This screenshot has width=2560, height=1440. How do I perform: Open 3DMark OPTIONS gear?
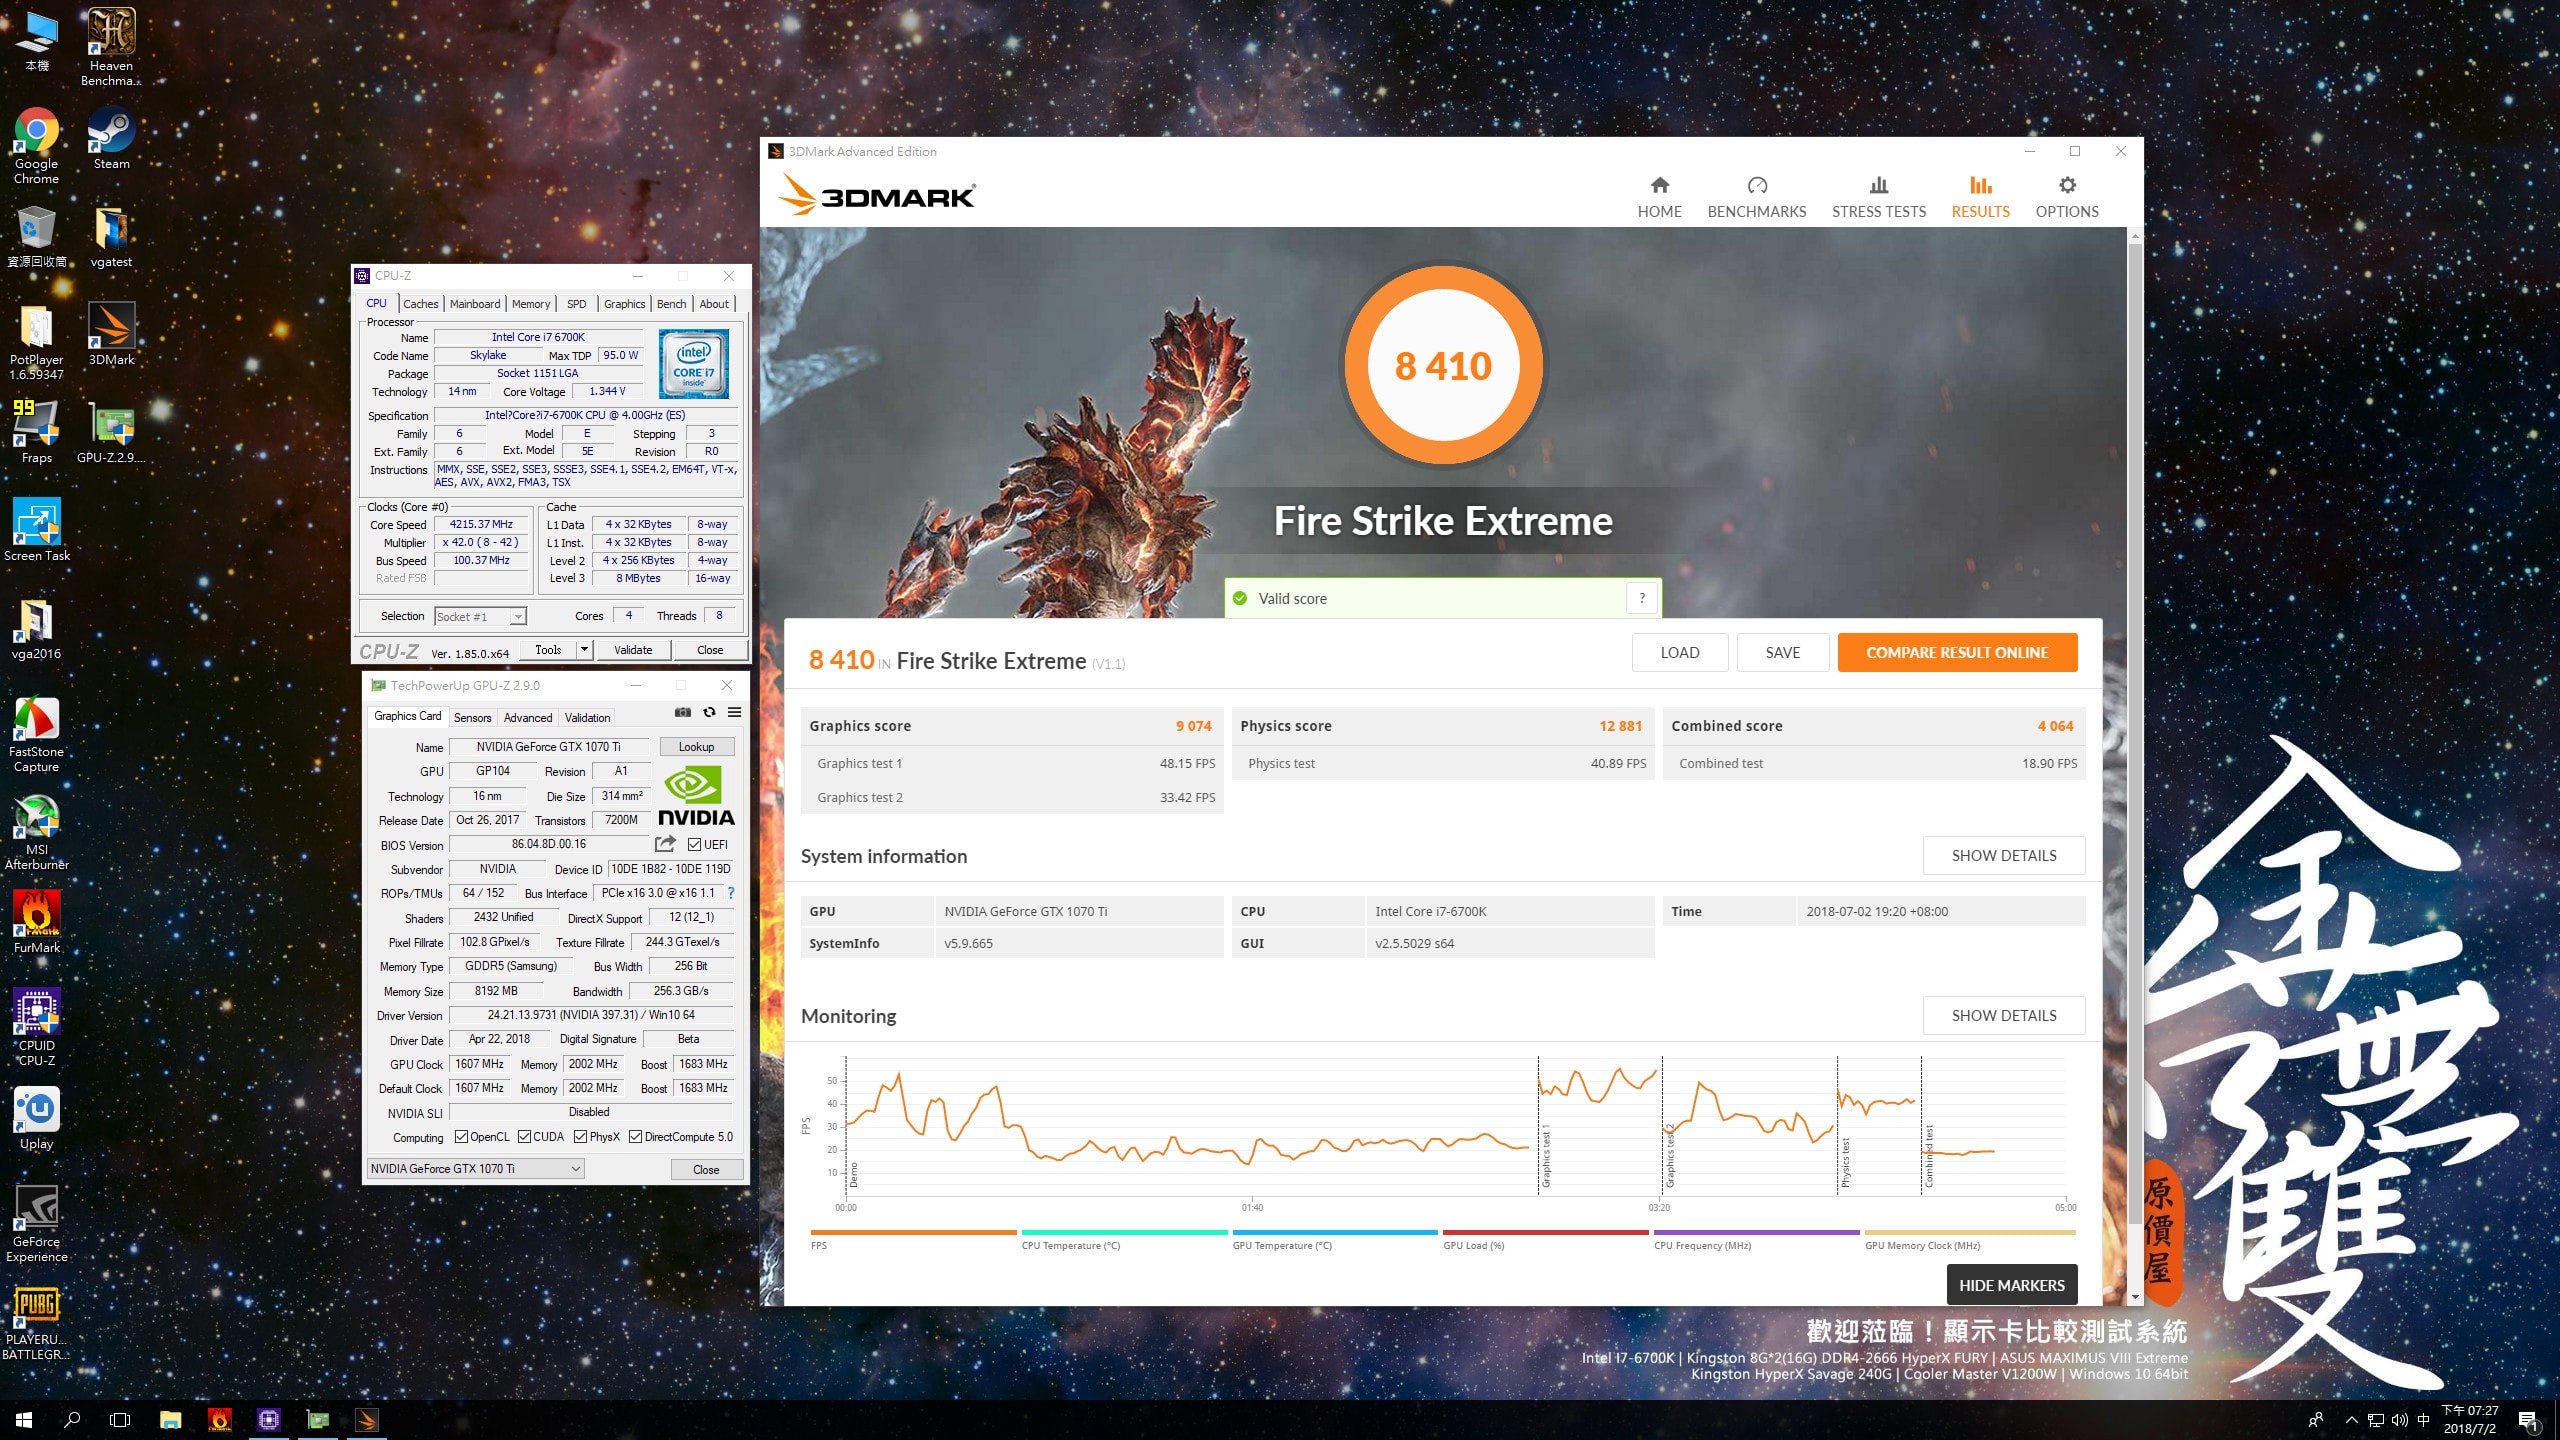pyautogui.click(x=2067, y=197)
